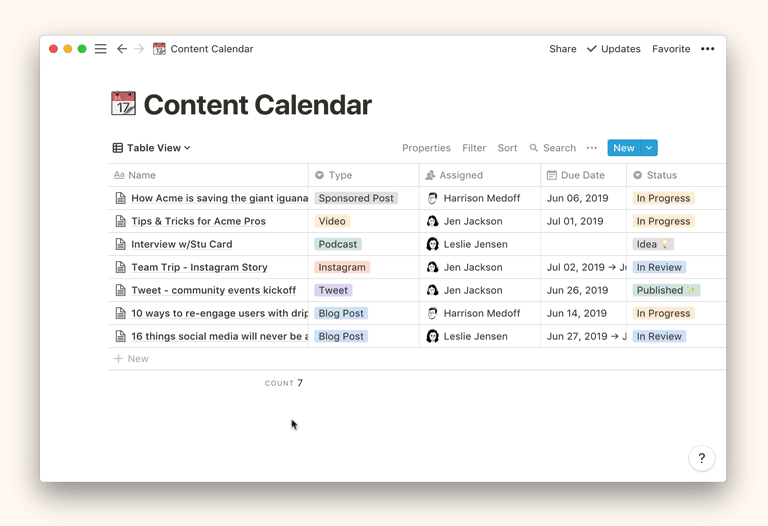Click the Share button
768x526 pixels.
tap(562, 49)
